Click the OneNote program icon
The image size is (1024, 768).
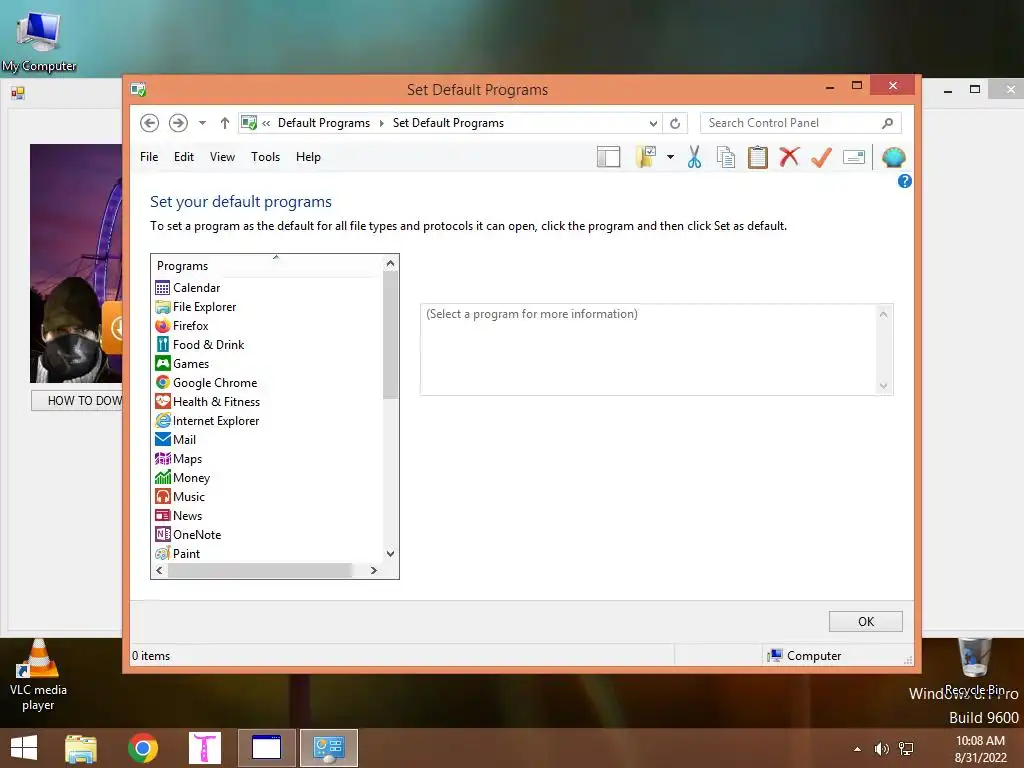tap(163, 535)
